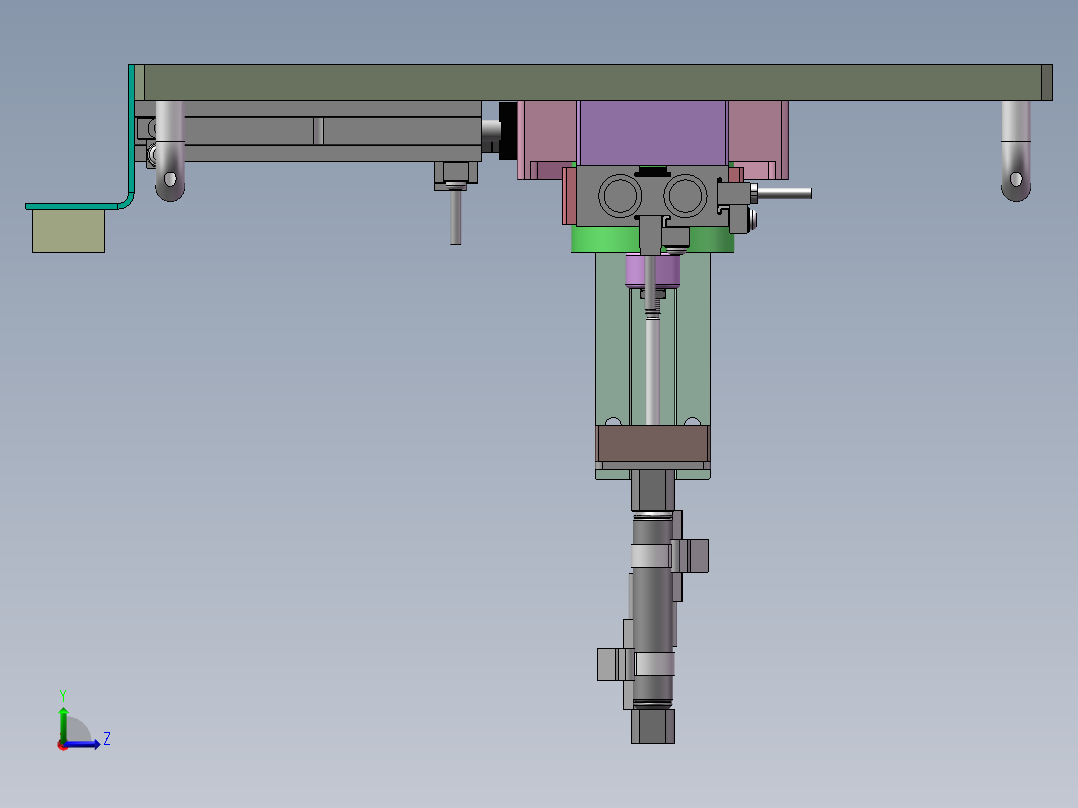Select the black coupling beside the gray actuator
Screen dimensions: 1078x808
coord(508,131)
